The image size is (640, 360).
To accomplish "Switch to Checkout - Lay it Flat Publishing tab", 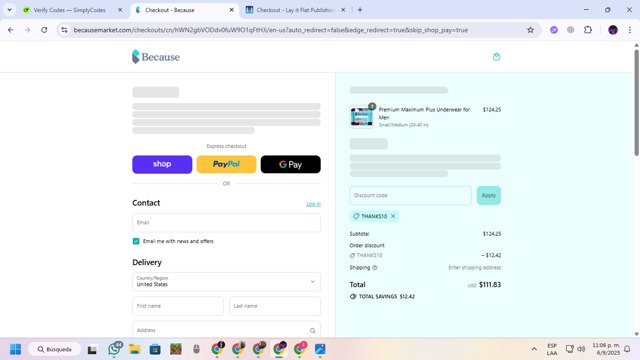I will pos(295,10).
